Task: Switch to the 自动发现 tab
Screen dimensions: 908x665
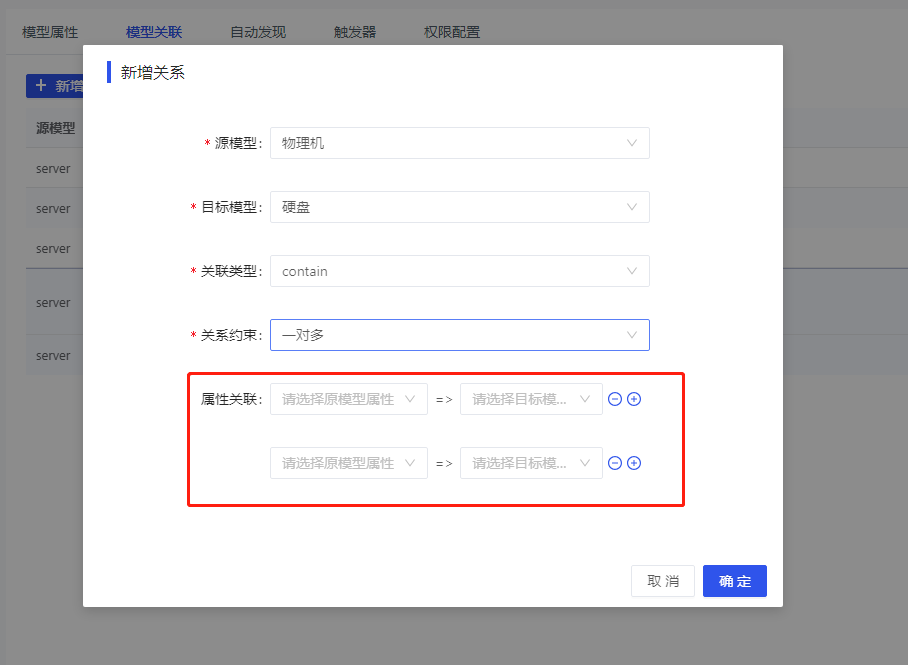Action: pos(259,31)
